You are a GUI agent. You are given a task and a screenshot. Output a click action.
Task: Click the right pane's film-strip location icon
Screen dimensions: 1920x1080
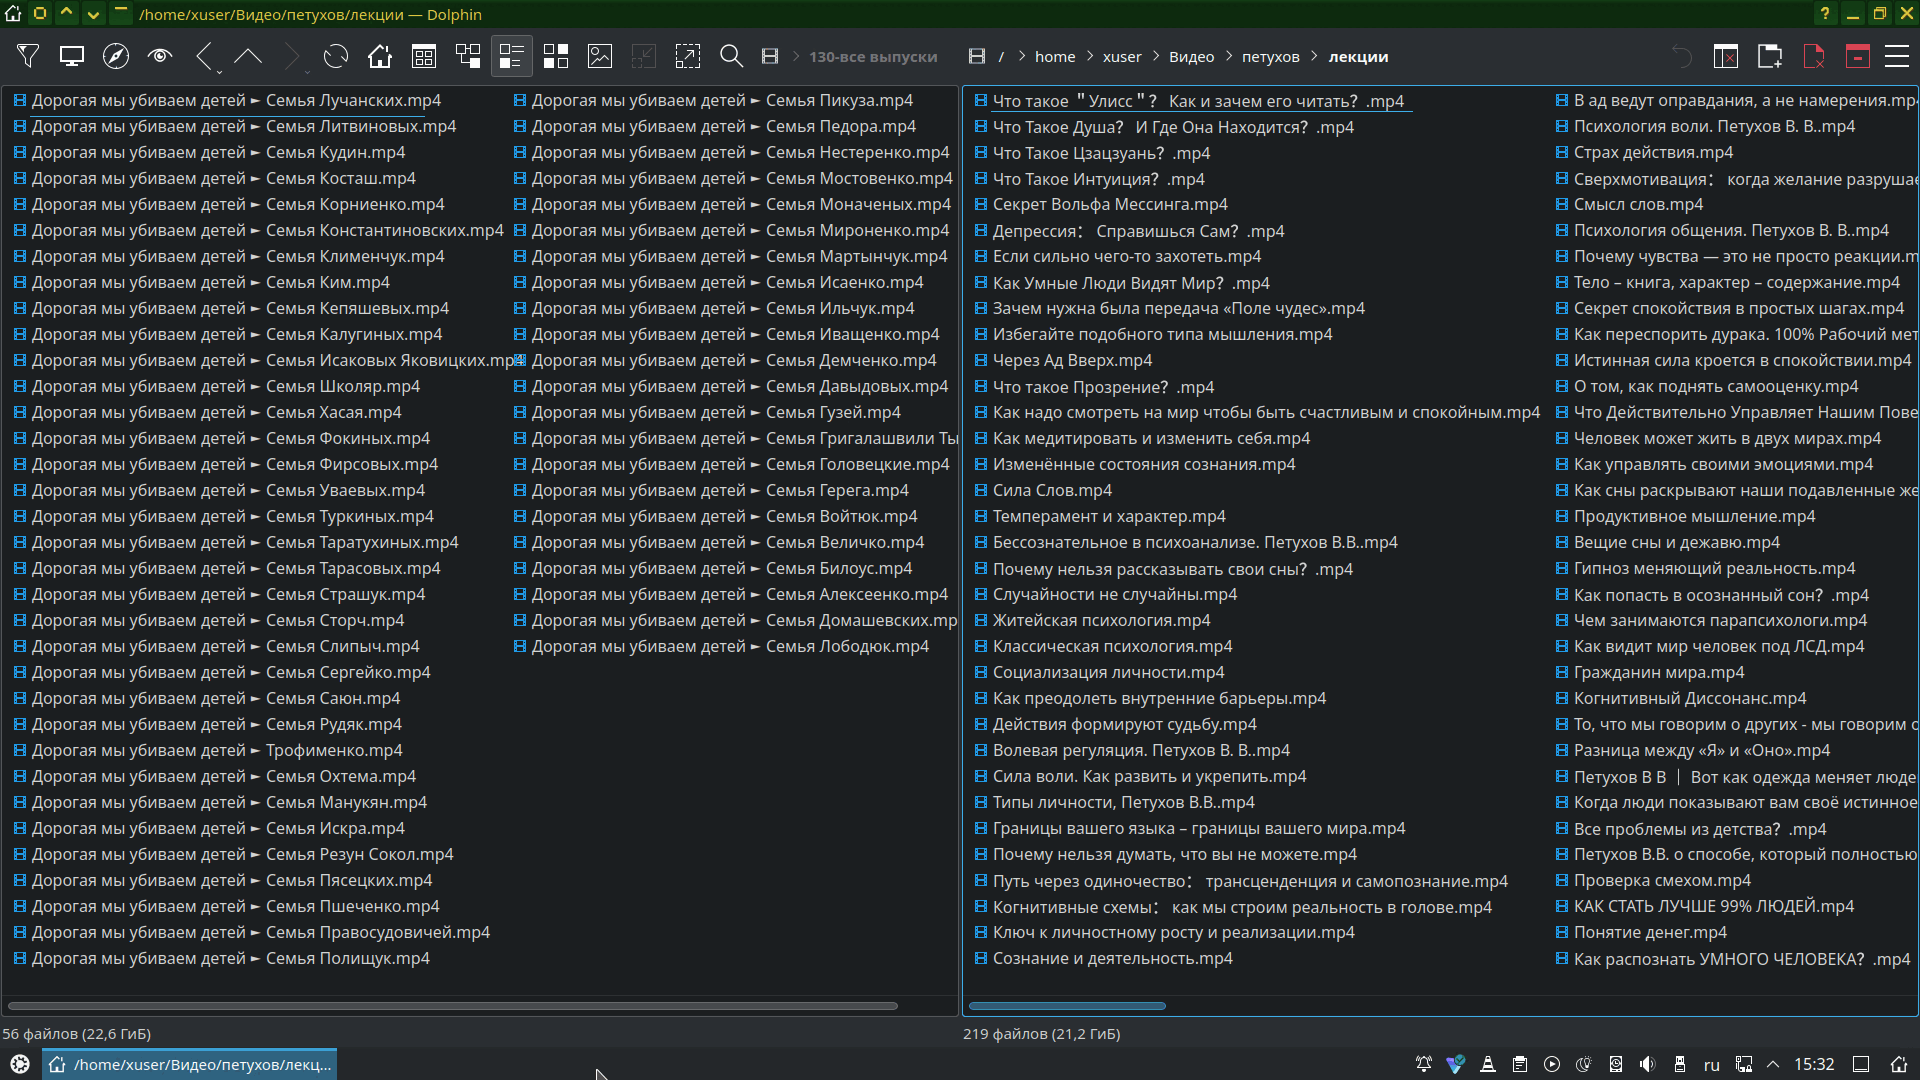[977, 57]
